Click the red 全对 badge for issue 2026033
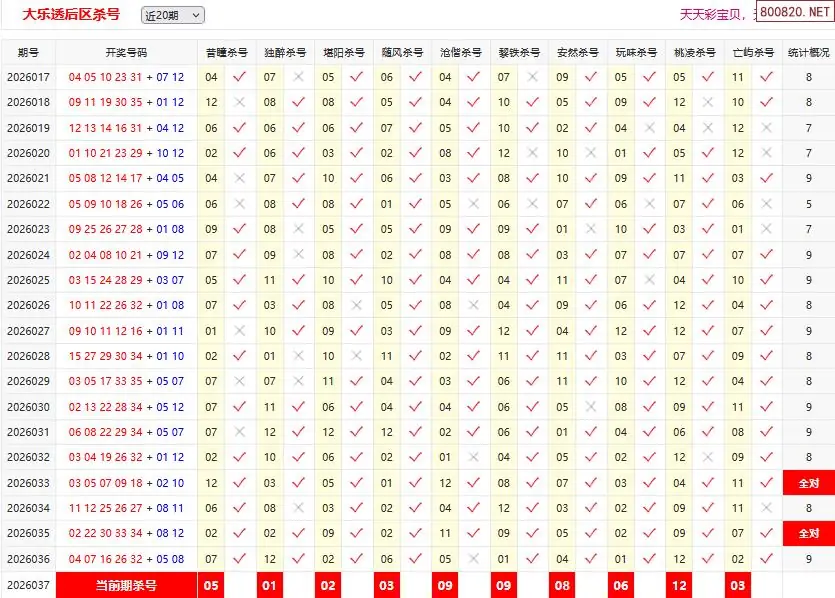The image size is (835, 598). point(809,483)
